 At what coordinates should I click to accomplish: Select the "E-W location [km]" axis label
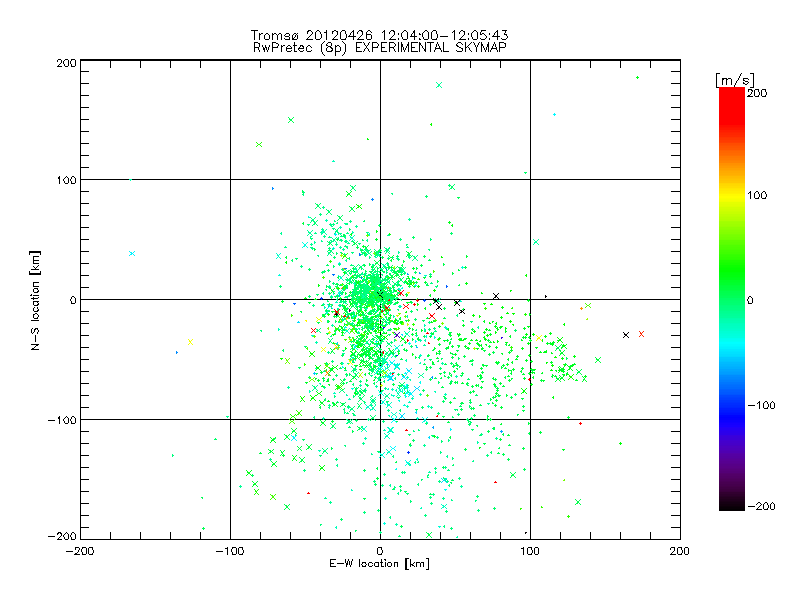379,564
